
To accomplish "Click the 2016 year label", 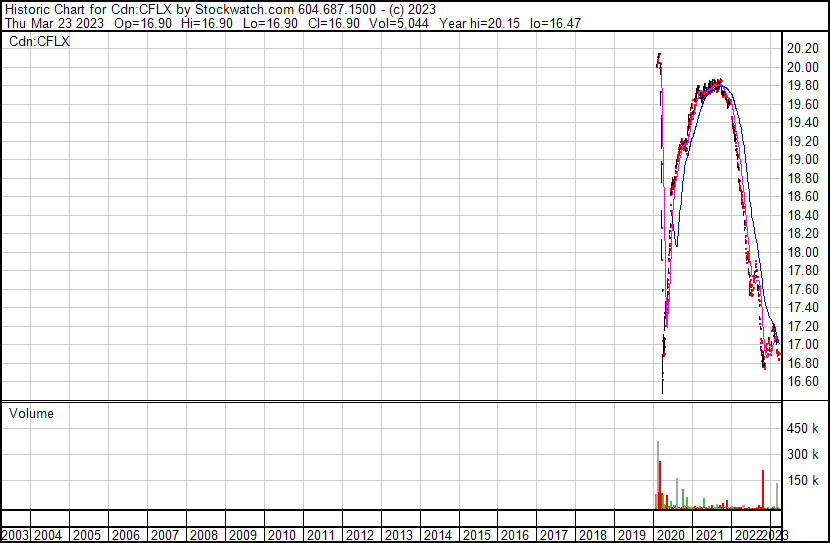I will pos(515,535).
